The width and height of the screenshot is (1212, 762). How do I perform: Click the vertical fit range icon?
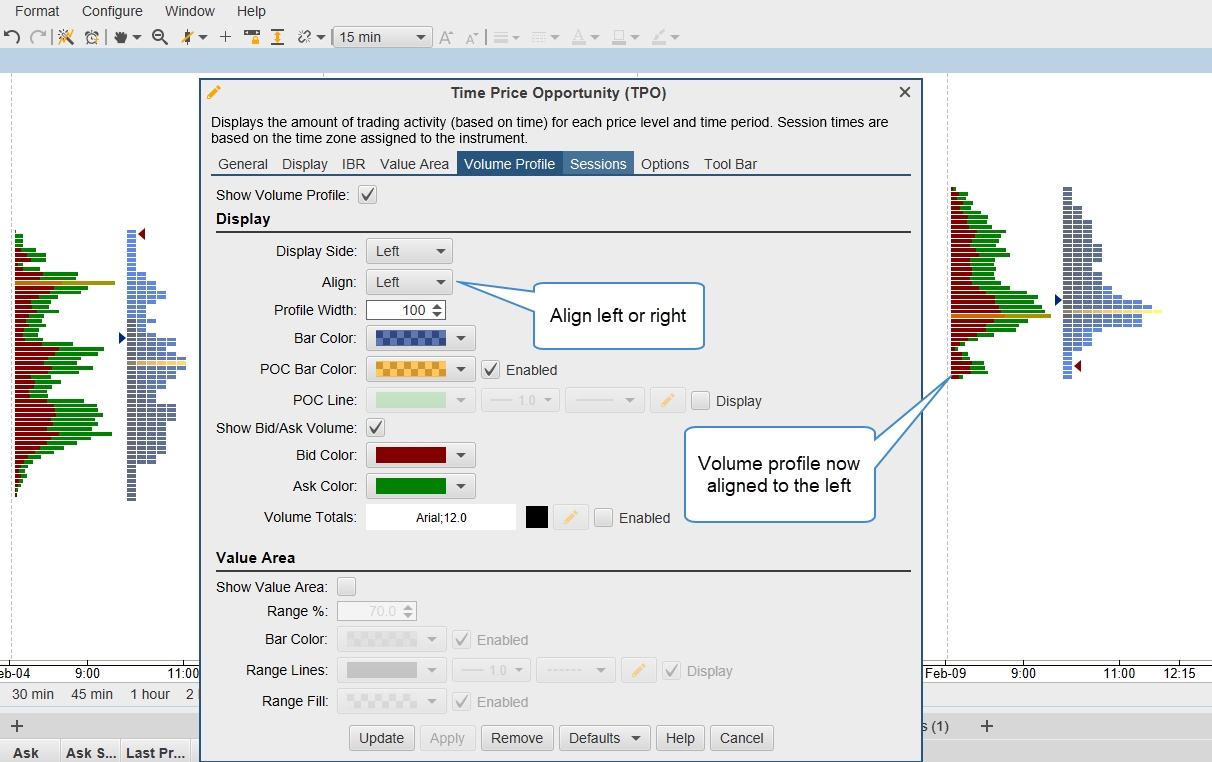tap(277, 37)
